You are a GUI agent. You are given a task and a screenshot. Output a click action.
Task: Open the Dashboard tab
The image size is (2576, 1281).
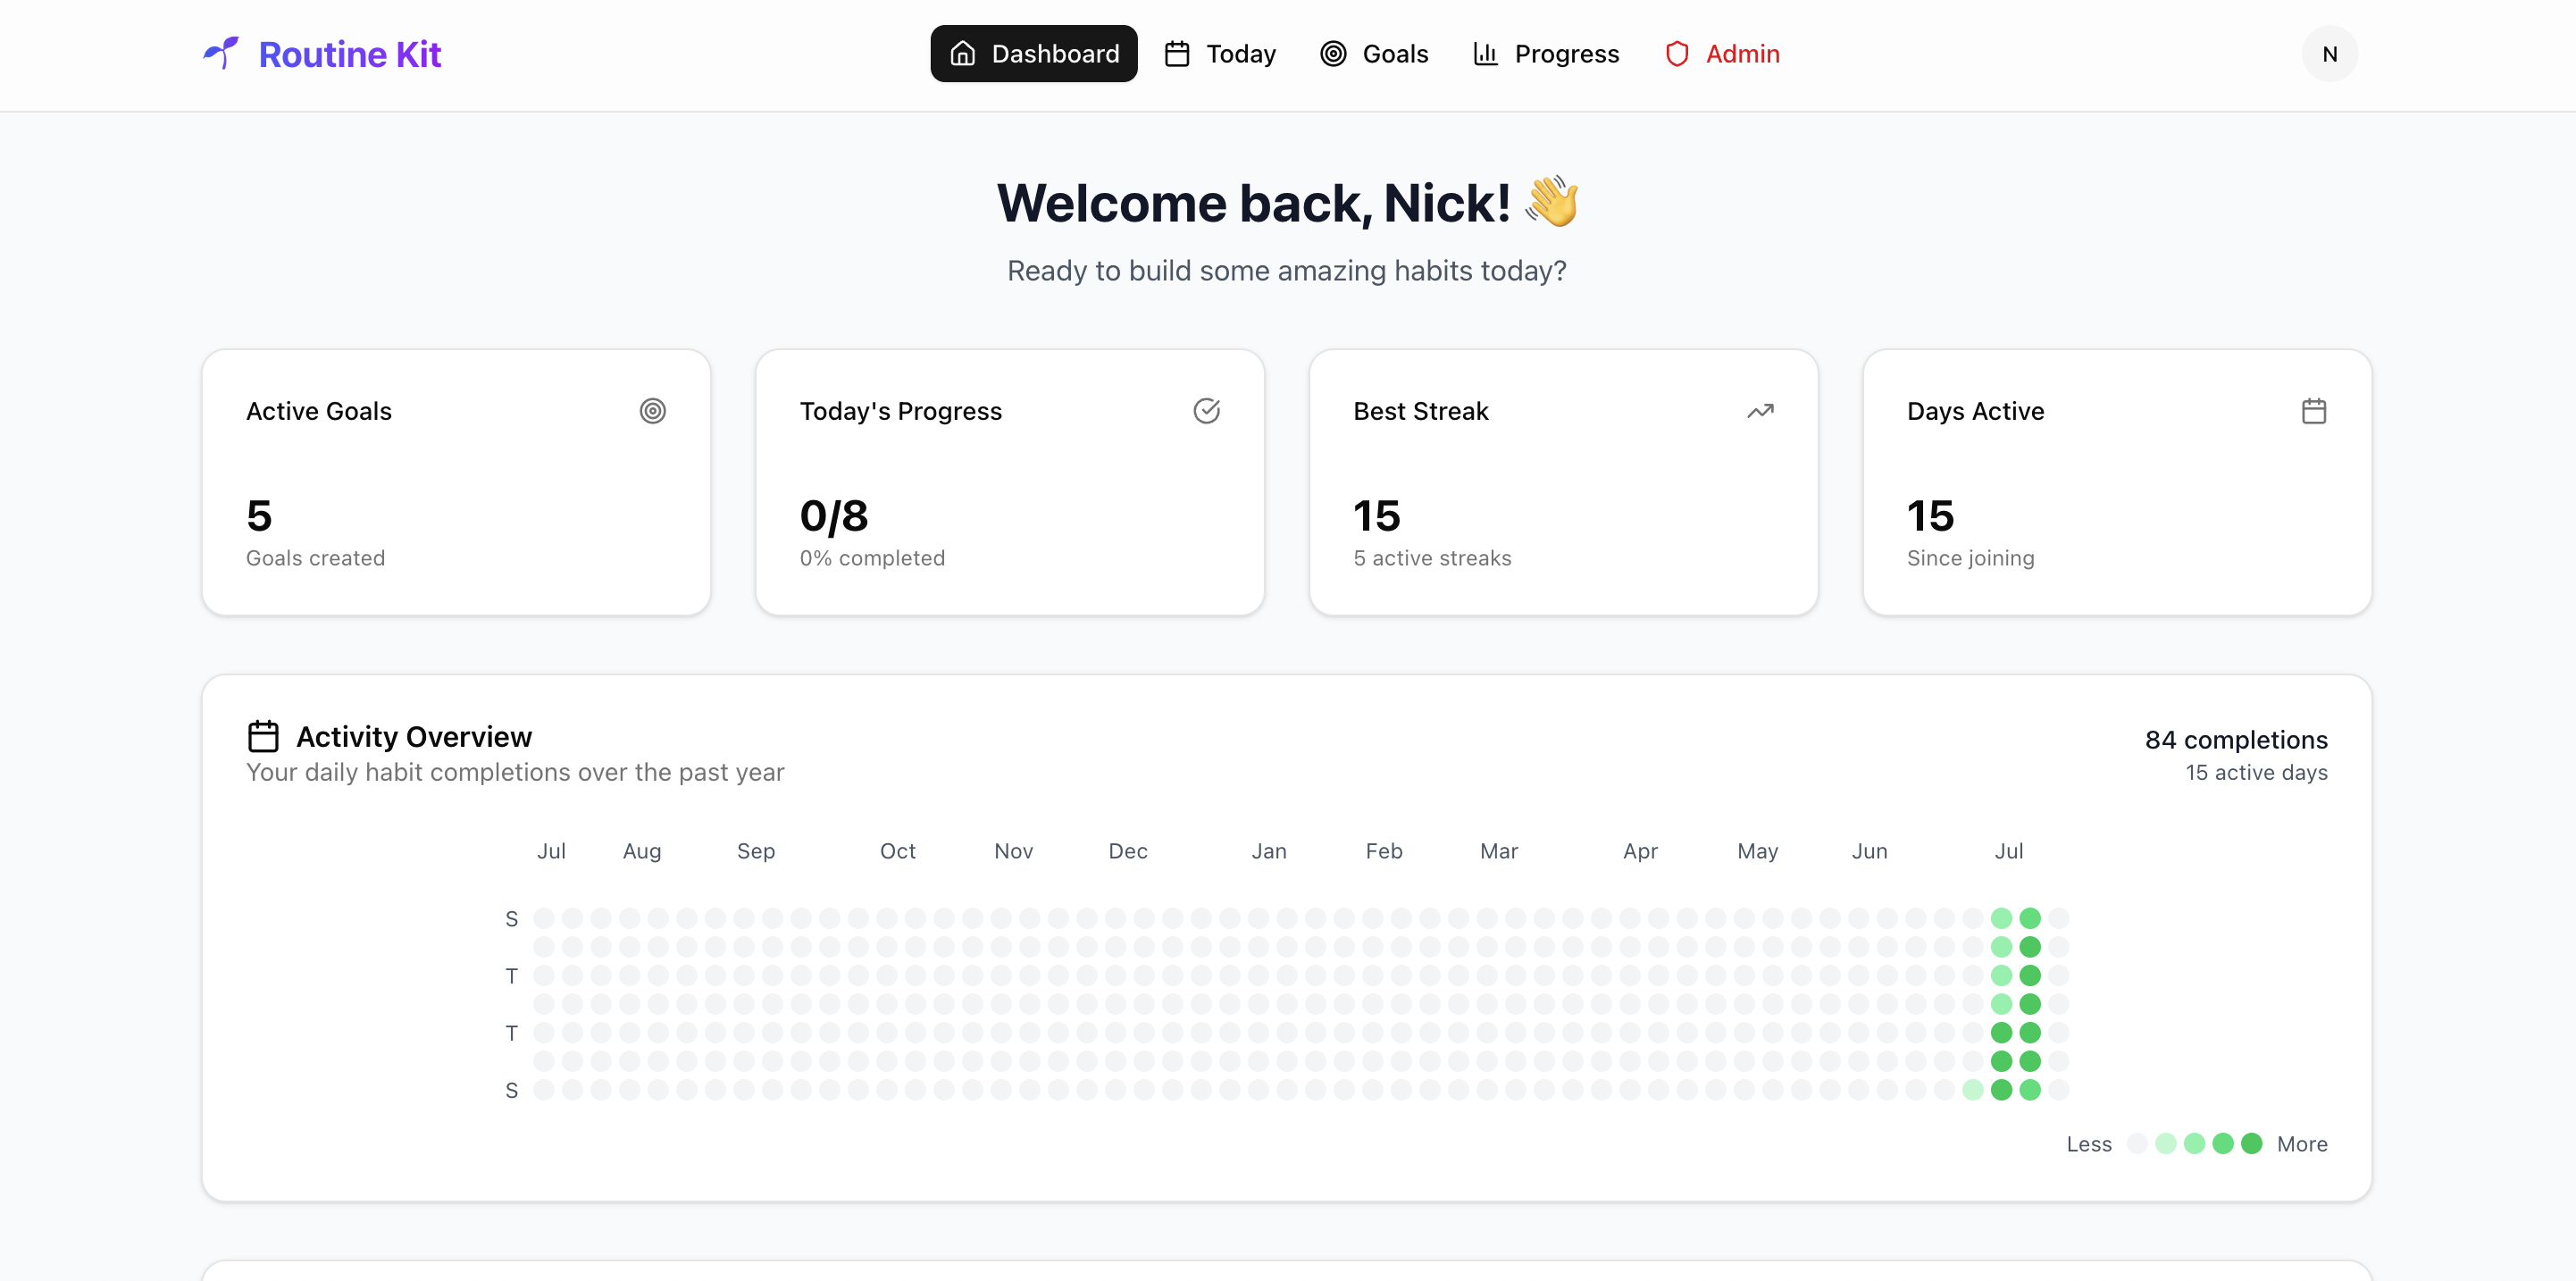click(1033, 54)
